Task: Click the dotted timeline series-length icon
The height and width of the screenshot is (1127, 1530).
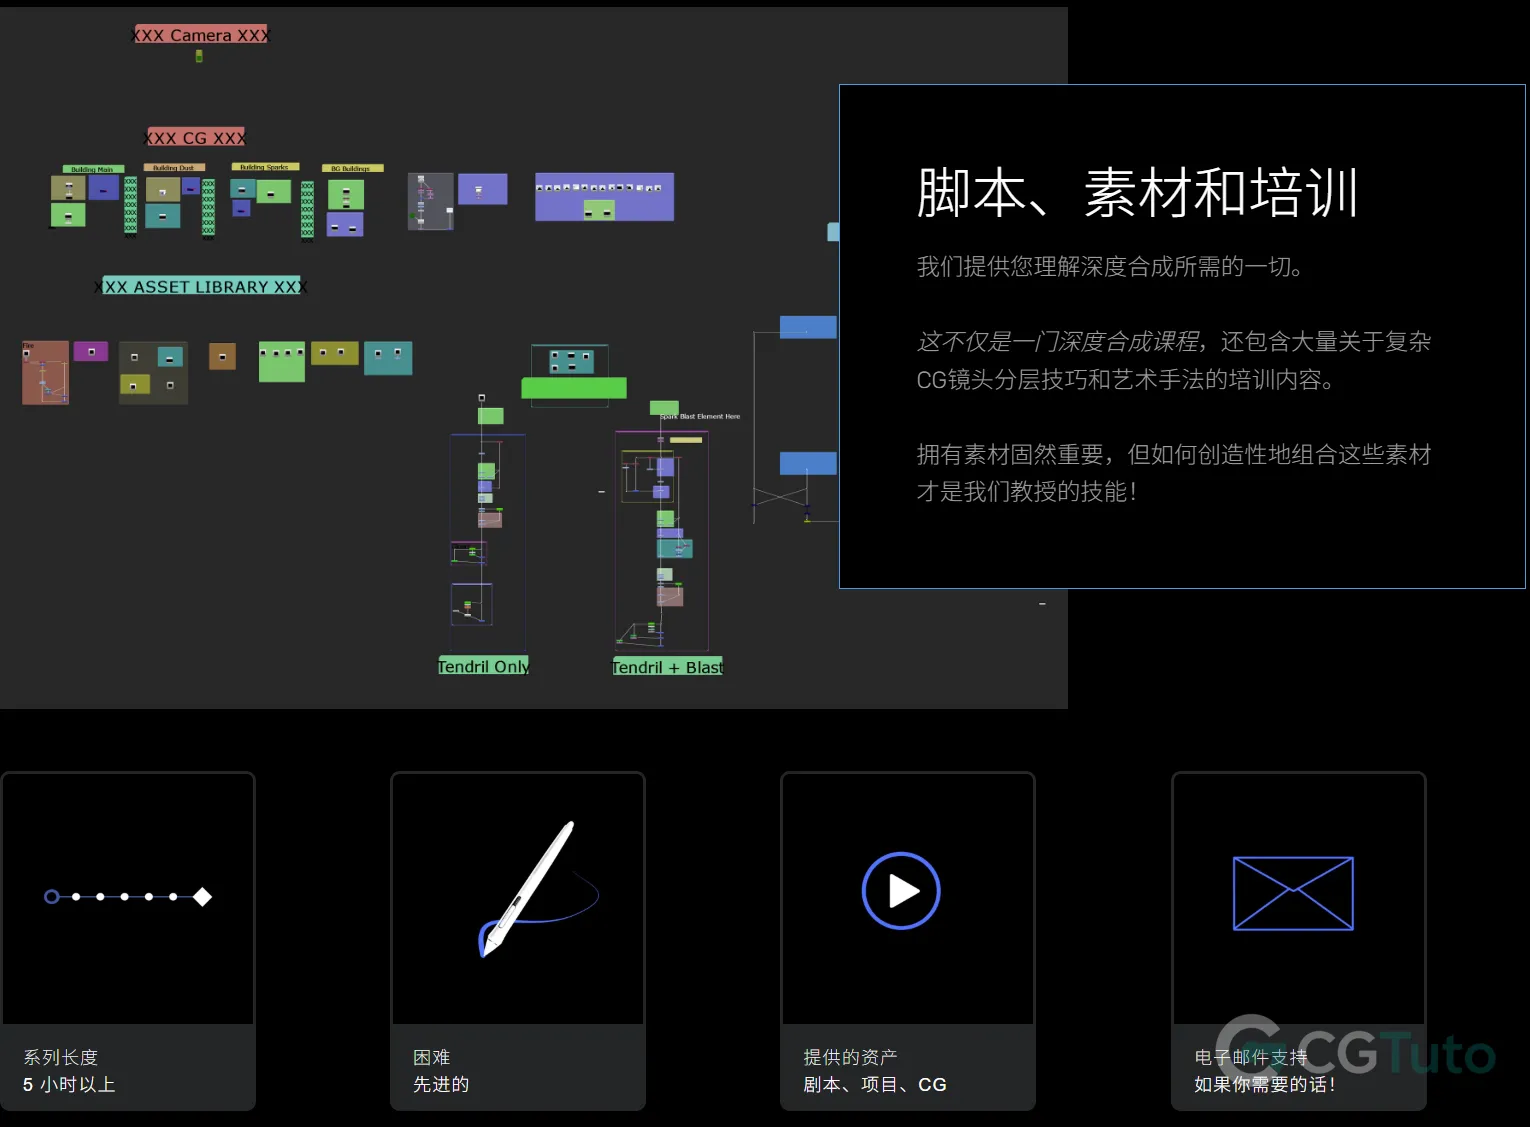Action: click(128, 896)
